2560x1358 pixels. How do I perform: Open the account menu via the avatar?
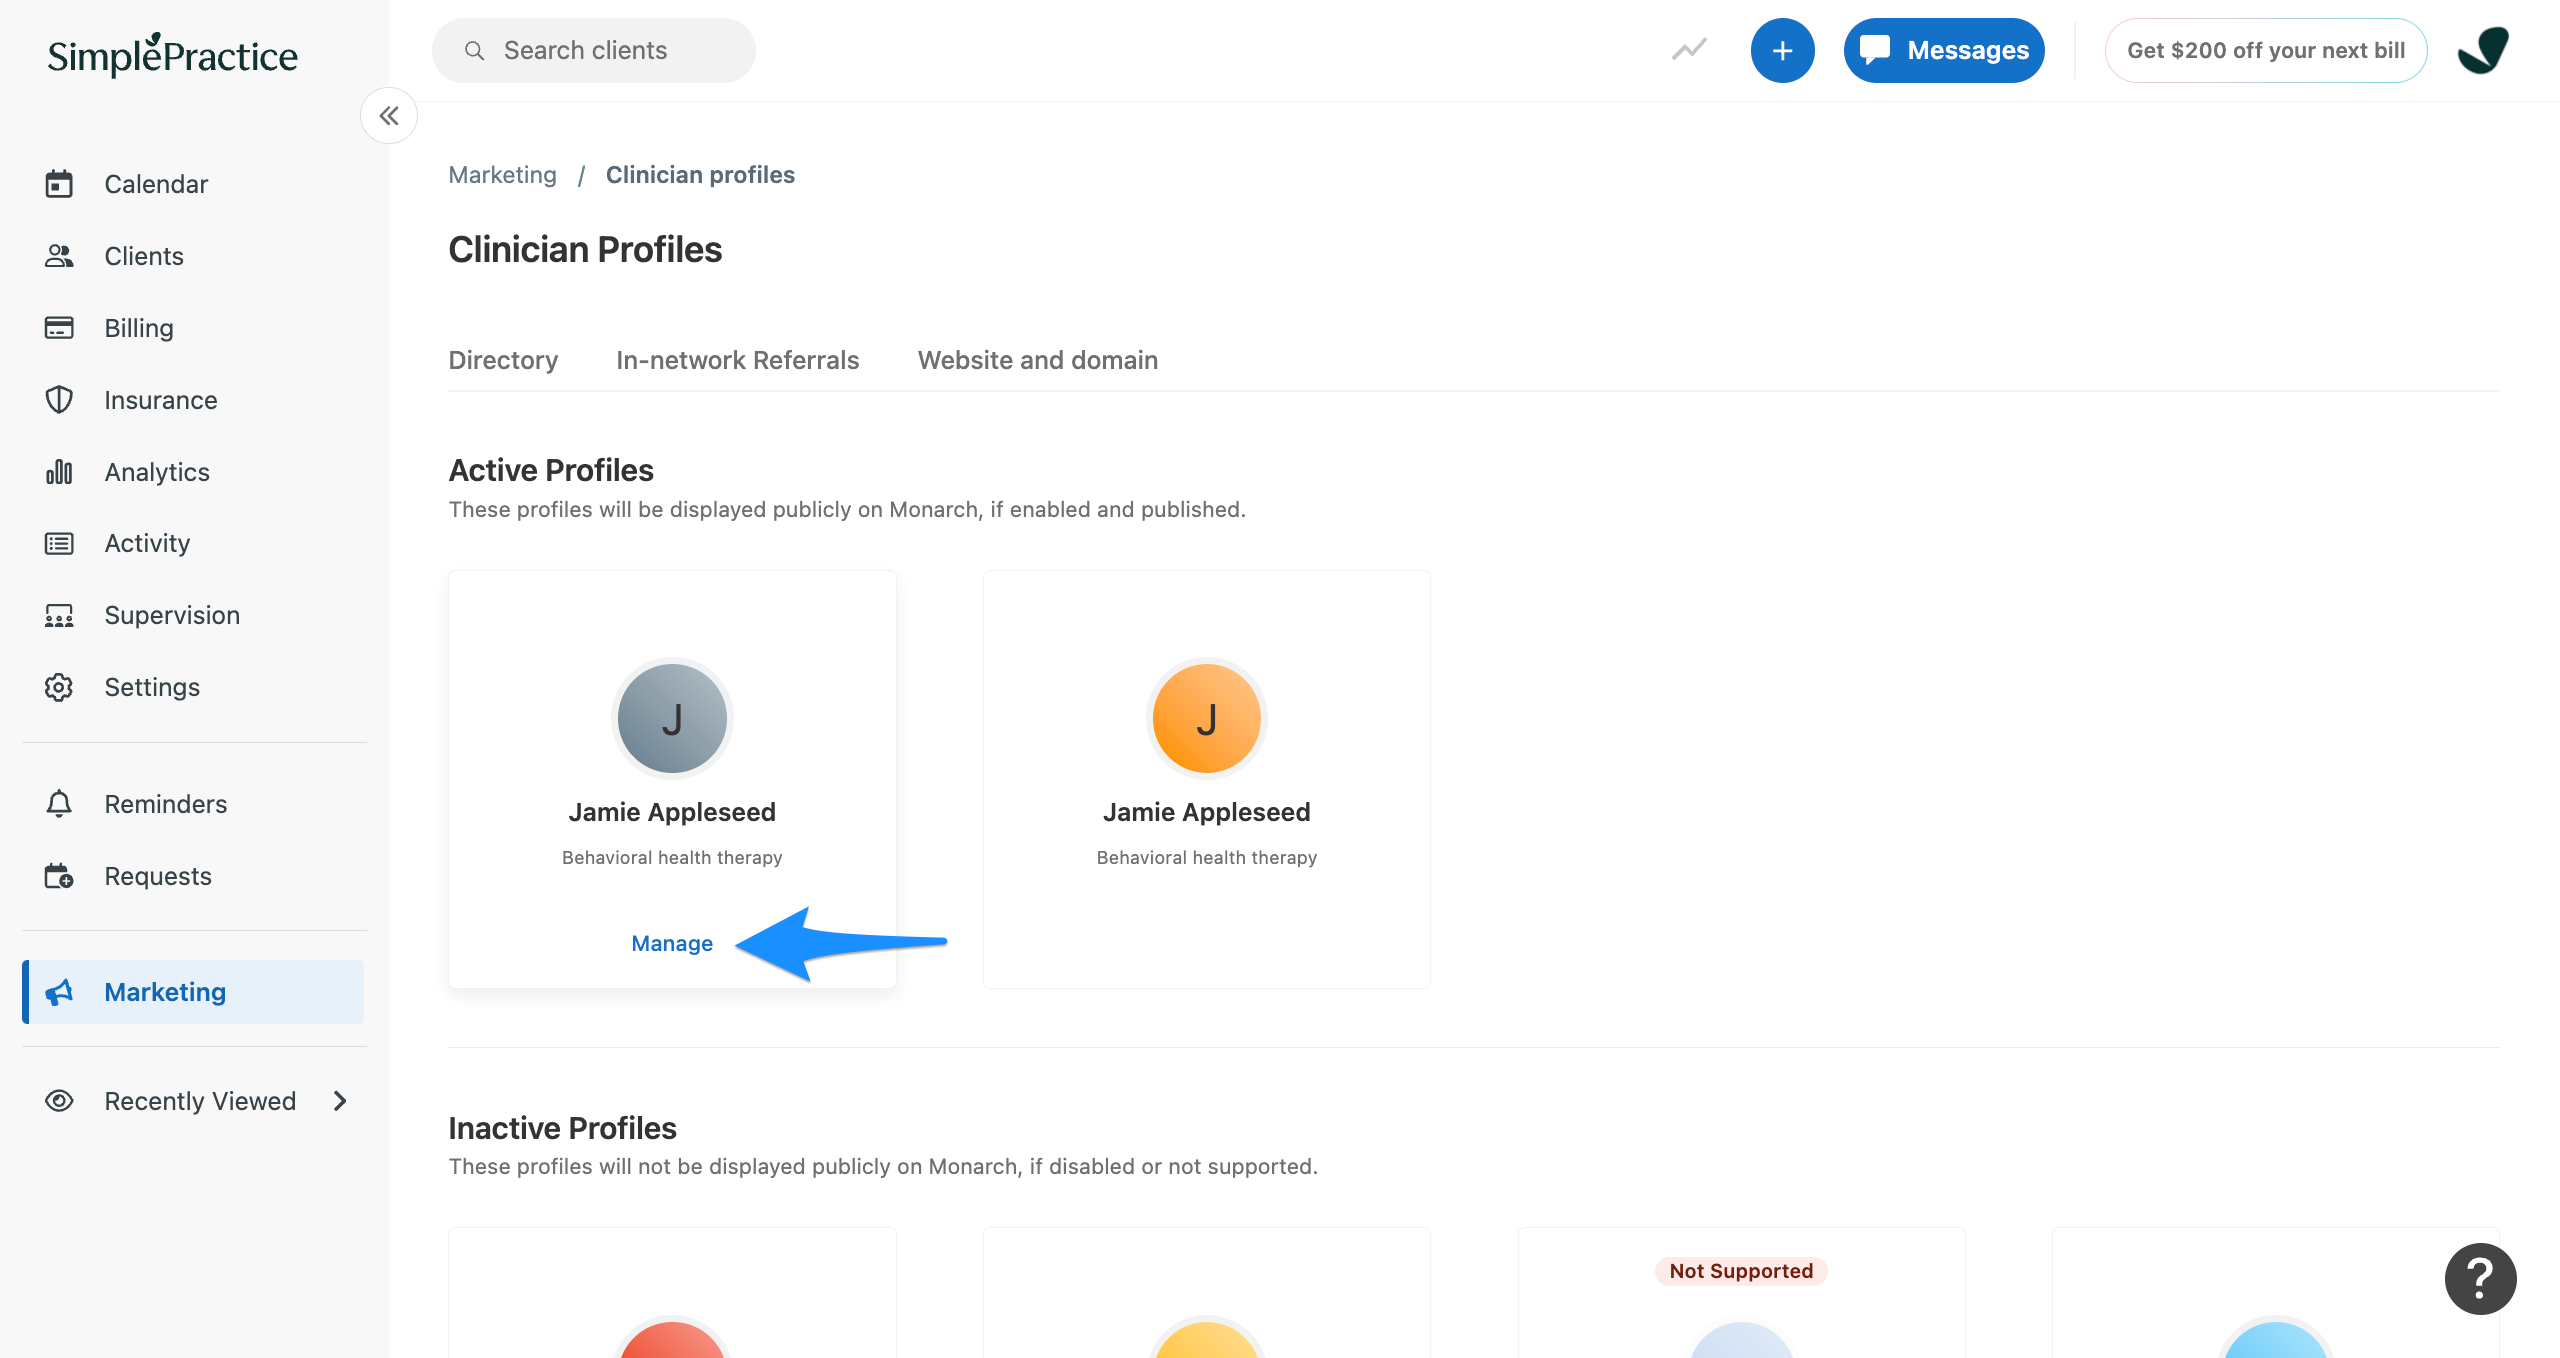(2483, 50)
